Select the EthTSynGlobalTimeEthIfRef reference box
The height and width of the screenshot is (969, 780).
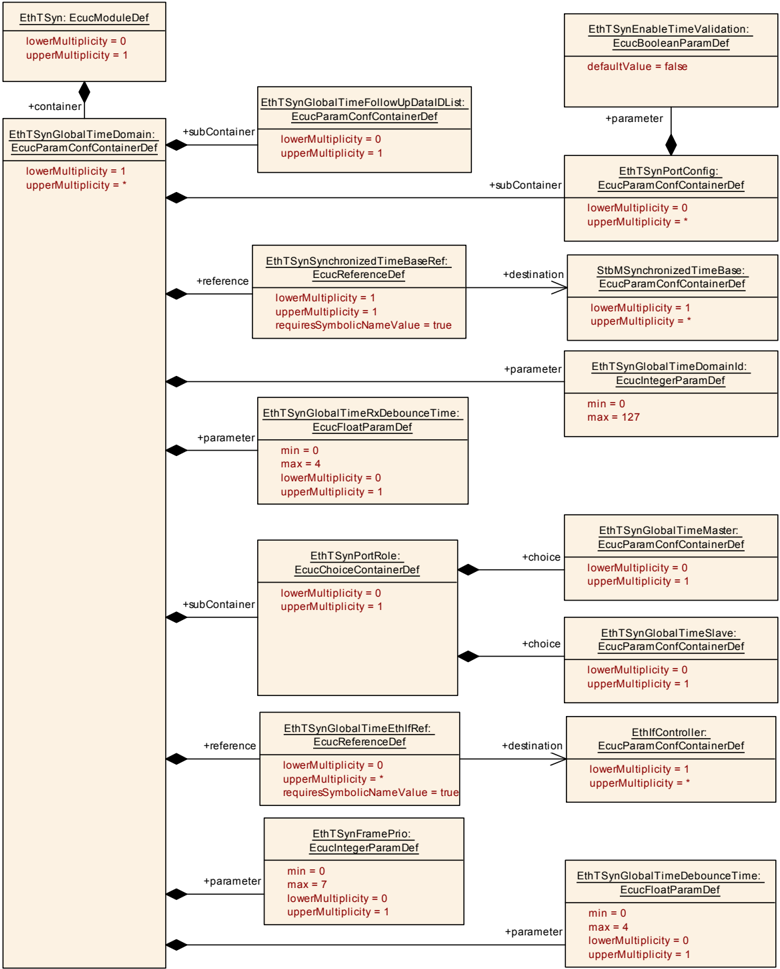pos(359,759)
